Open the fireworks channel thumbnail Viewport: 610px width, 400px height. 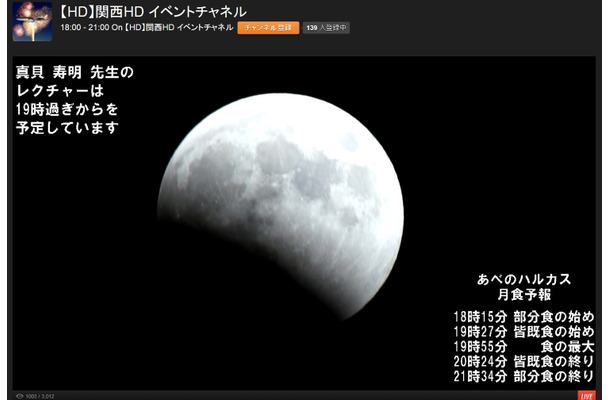32,21
